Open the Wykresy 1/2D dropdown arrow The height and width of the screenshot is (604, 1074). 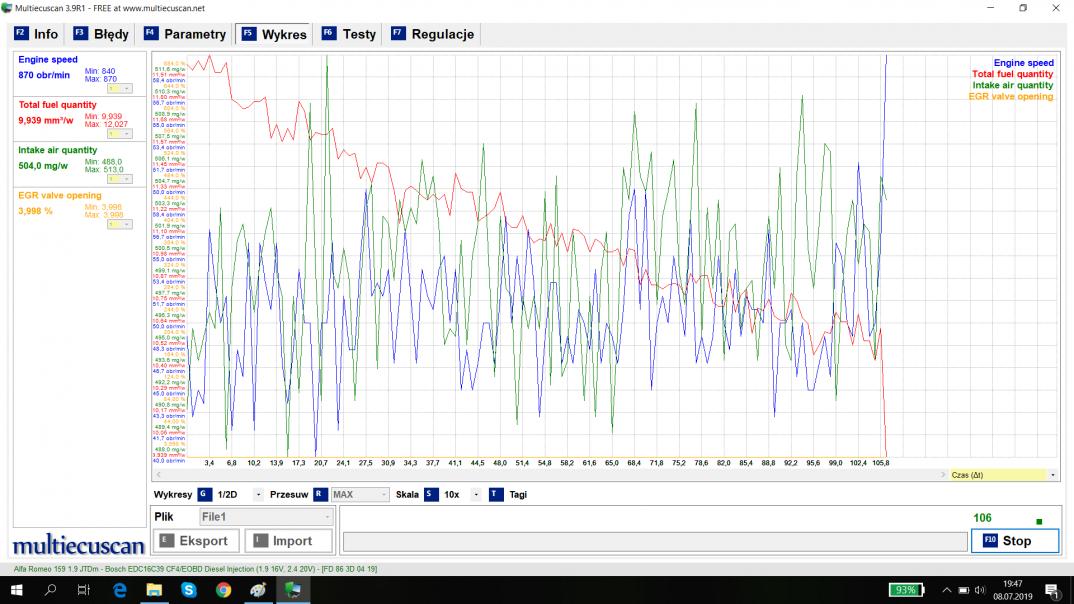(258, 494)
